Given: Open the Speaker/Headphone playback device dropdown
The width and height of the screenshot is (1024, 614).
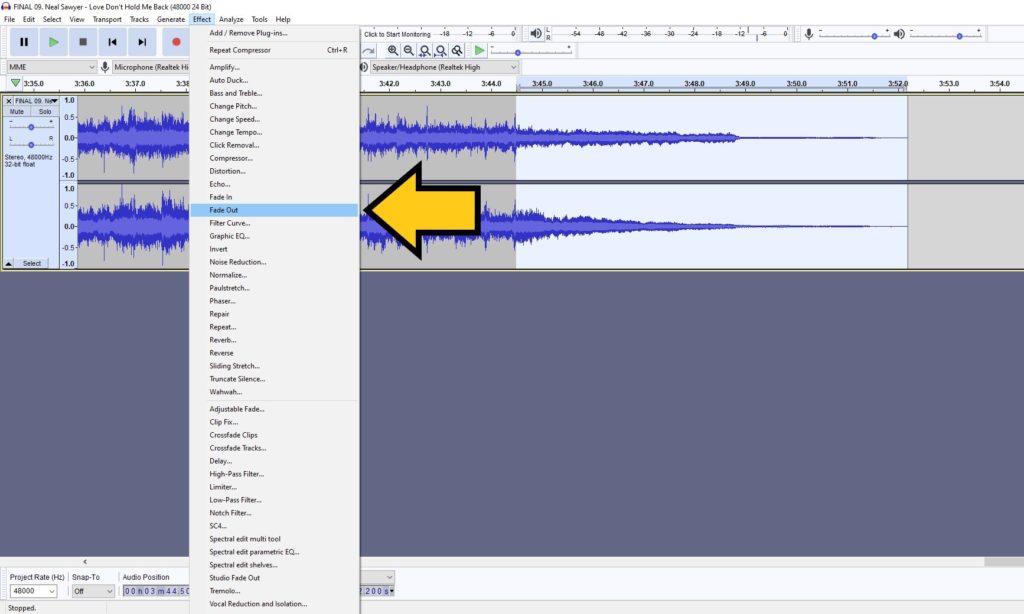Looking at the screenshot, I should [444, 67].
